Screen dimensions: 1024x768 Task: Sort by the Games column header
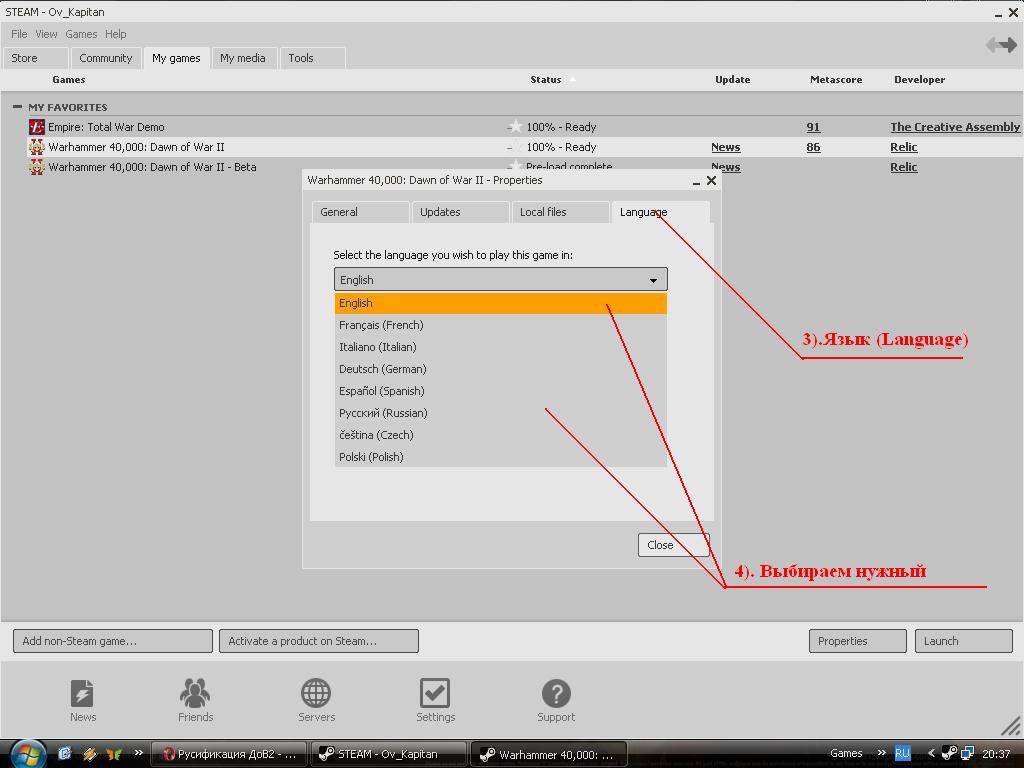pos(69,80)
